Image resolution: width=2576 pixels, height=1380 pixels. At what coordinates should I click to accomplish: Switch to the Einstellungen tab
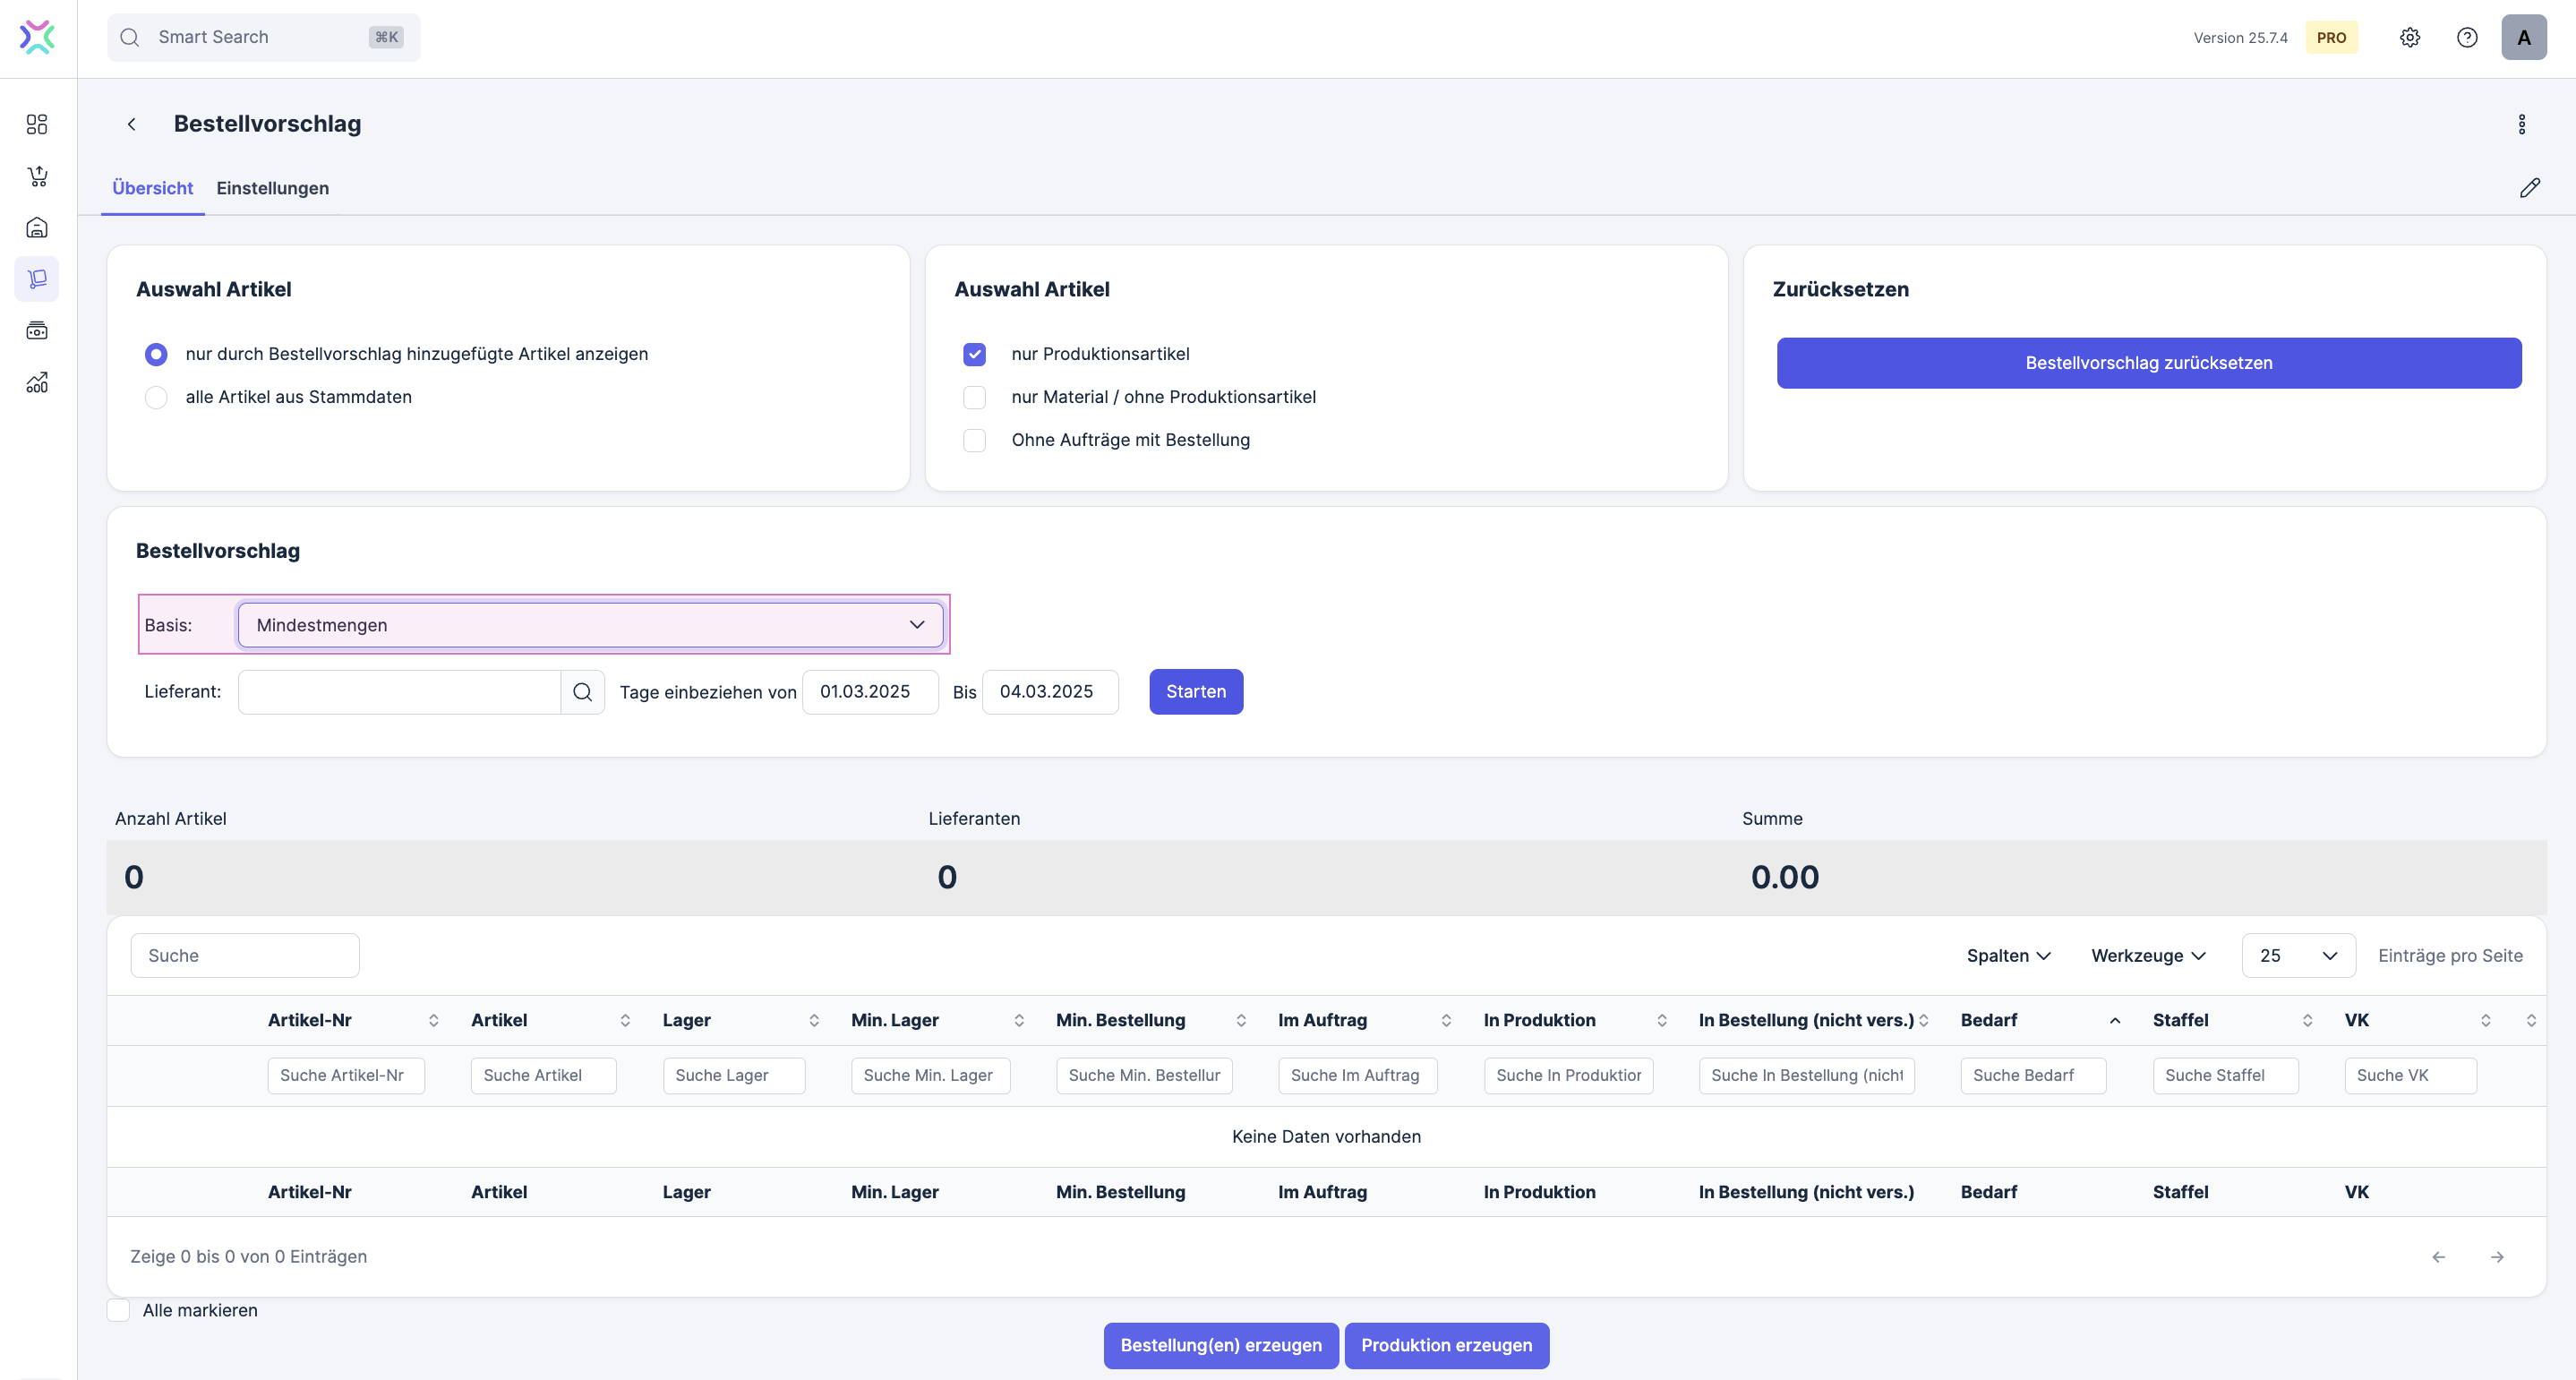[272, 188]
